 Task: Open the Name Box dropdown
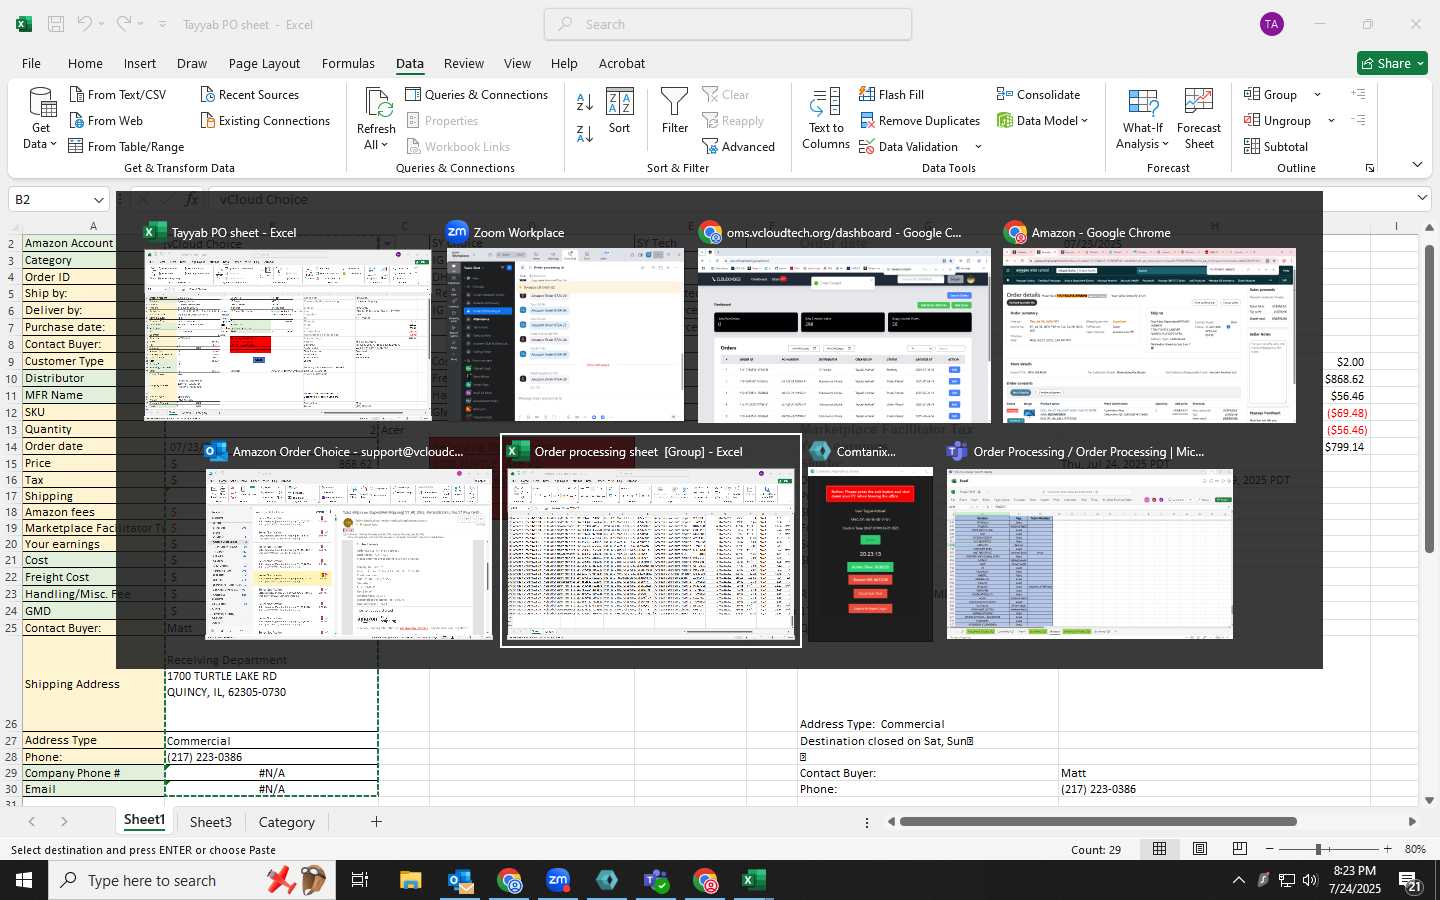(98, 200)
